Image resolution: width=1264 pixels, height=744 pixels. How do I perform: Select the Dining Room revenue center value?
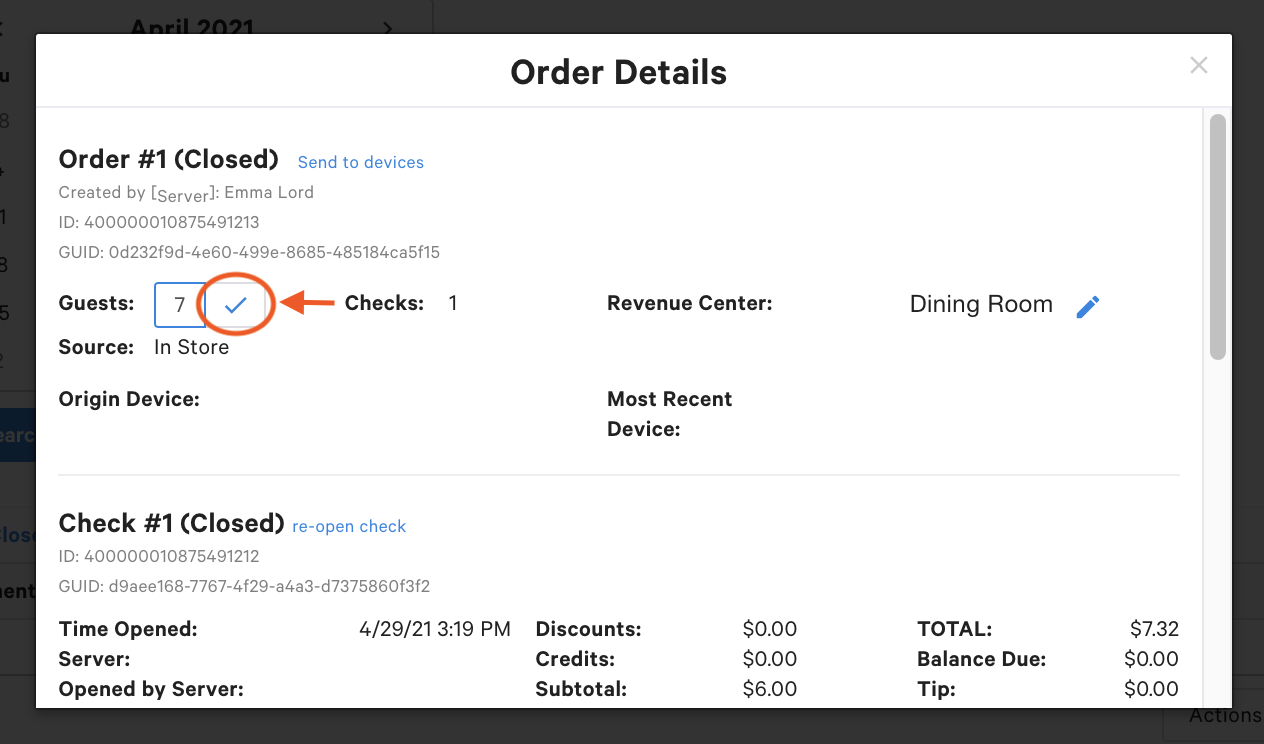tap(981, 305)
